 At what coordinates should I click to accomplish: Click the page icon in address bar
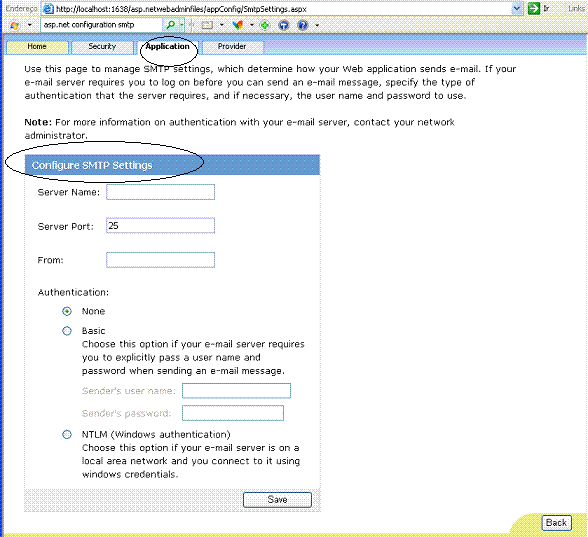pyautogui.click(x=48, y=9)
